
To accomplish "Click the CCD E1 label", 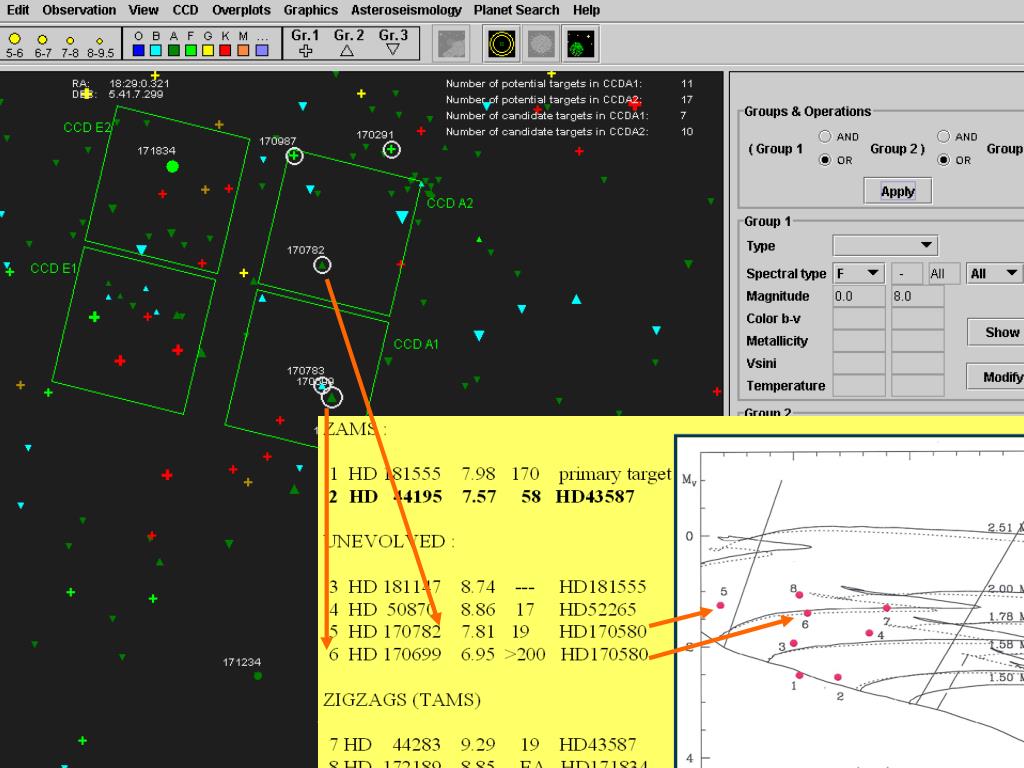I will pos(53,268).
